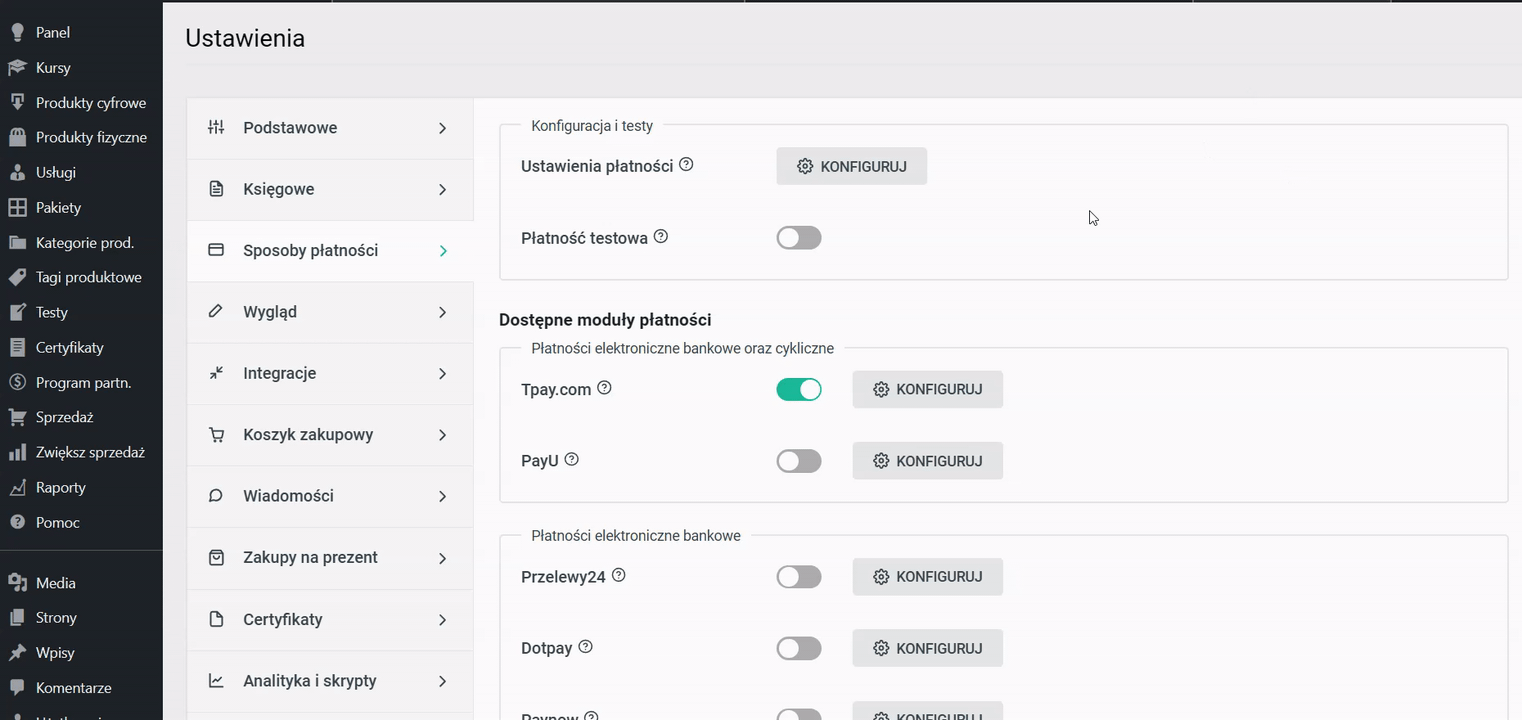Open the Wiadomości settings tab
Screen dimensions: 1522x720
[330, 496]
